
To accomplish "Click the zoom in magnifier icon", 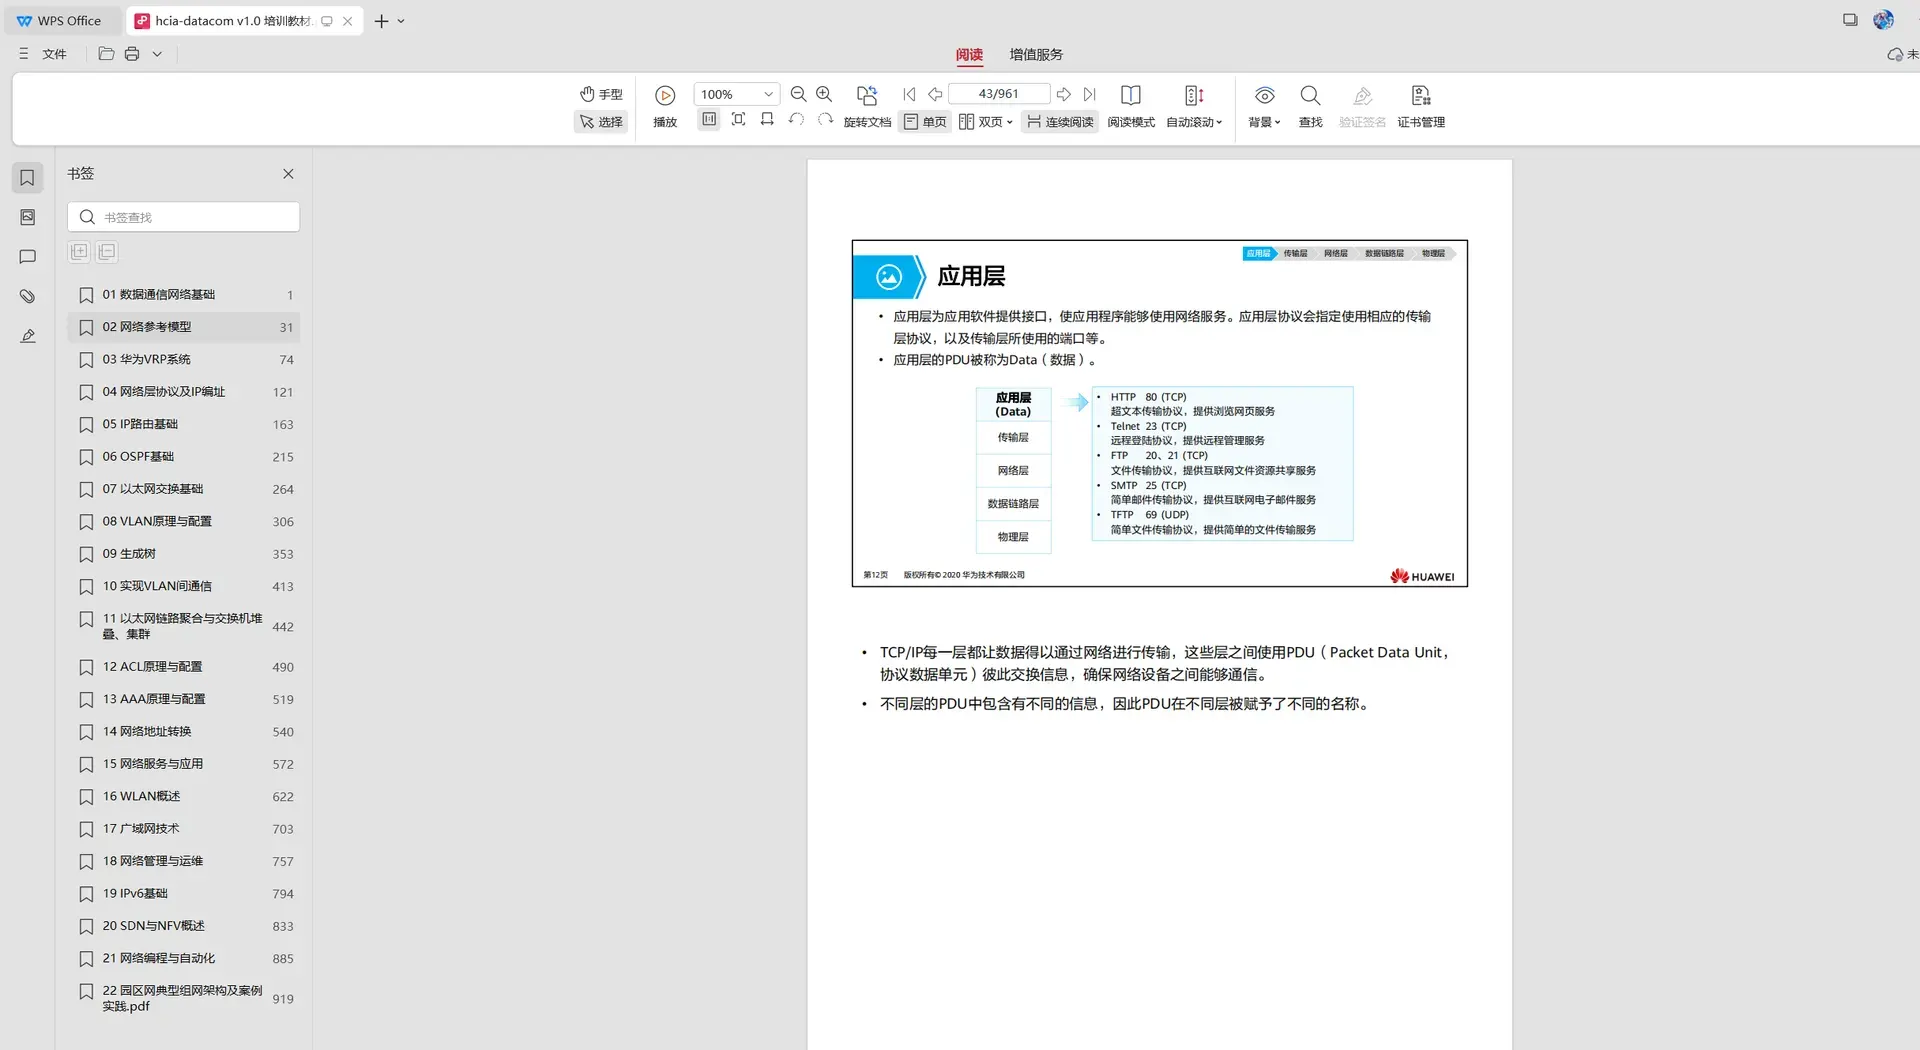I will (824, 94).
